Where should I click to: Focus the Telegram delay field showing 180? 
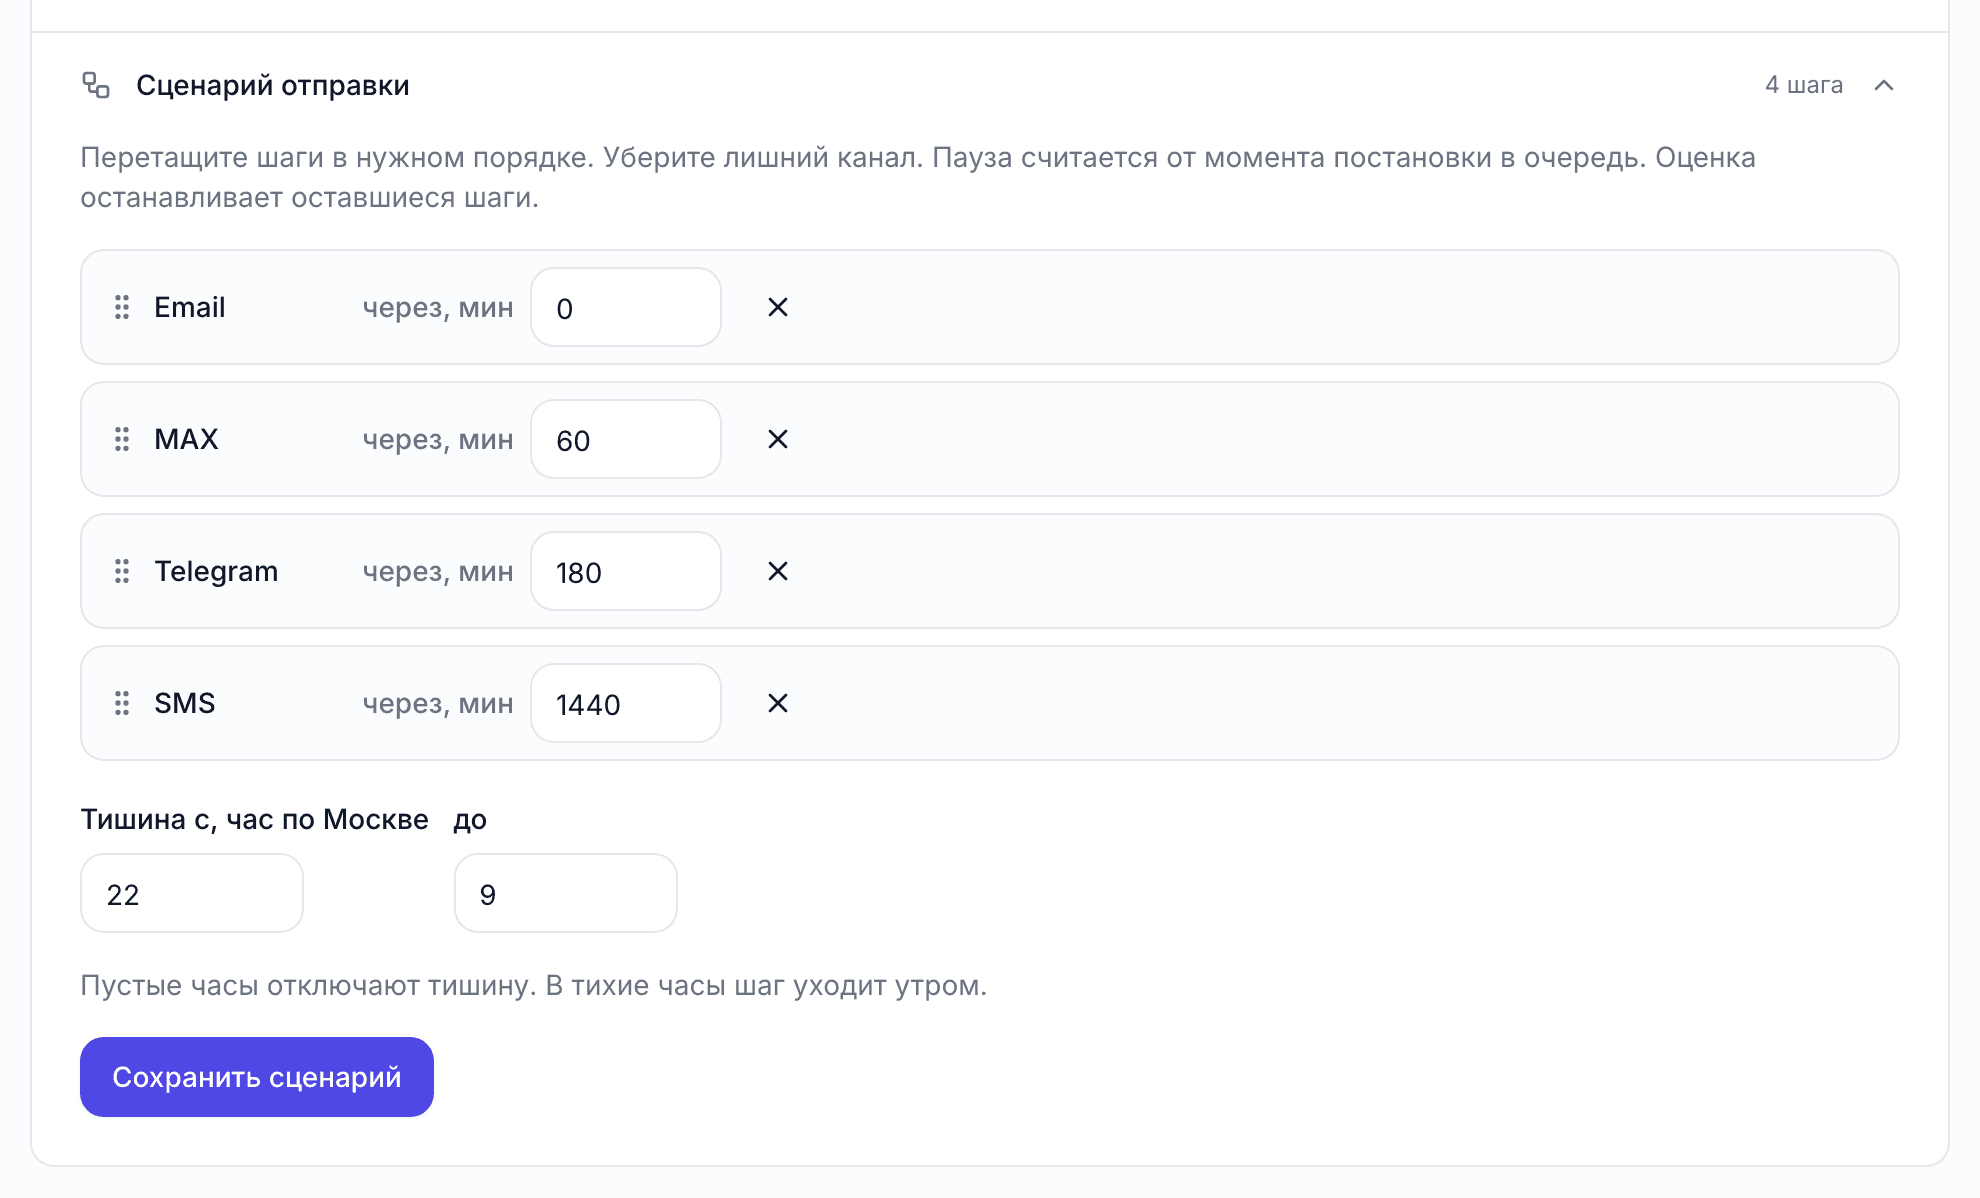tap(626, 571)
